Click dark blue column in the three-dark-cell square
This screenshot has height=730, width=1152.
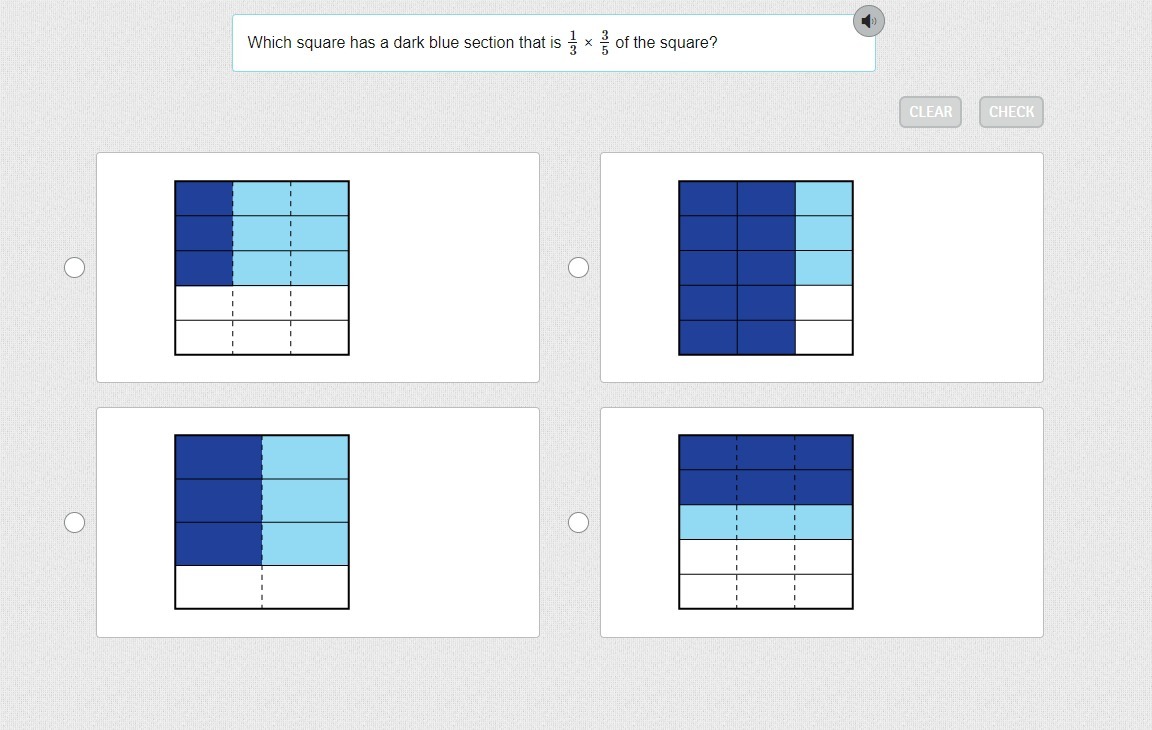point(204,233)
